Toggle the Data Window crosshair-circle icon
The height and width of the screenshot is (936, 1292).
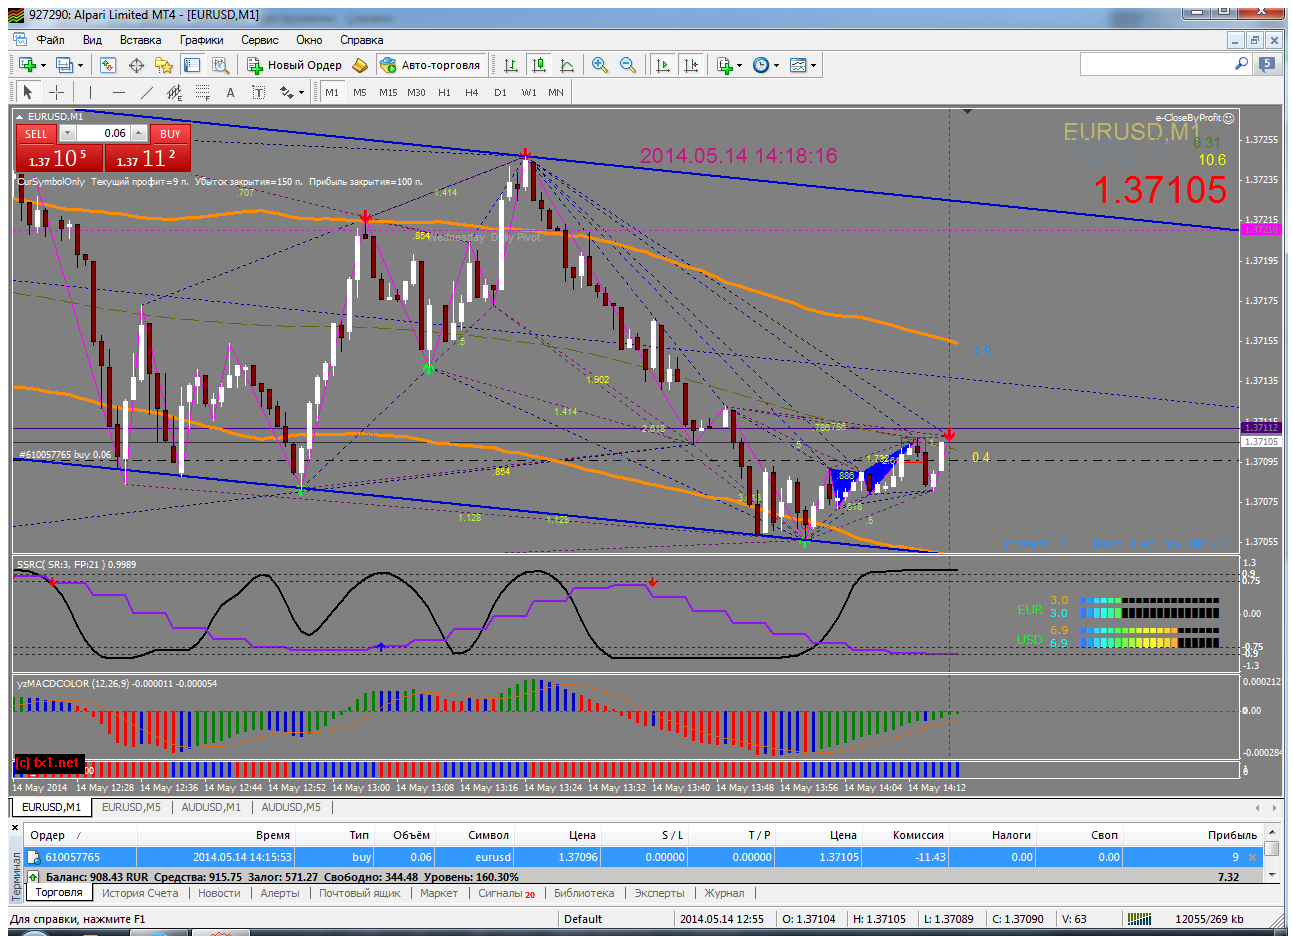136,65
